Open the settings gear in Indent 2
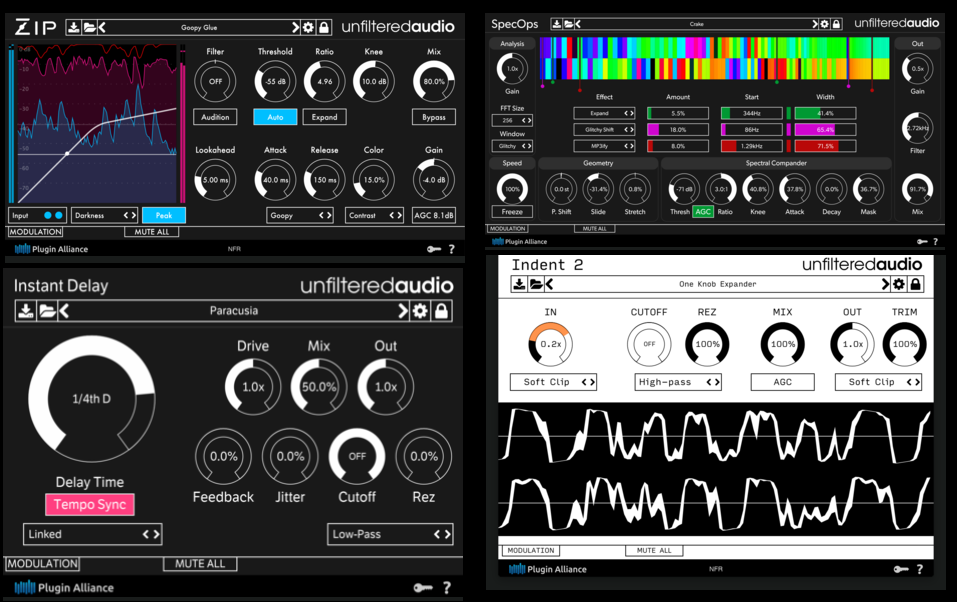The height and width of the screenshot is (602, 957). pyautogui.click(x=899, y=284)
